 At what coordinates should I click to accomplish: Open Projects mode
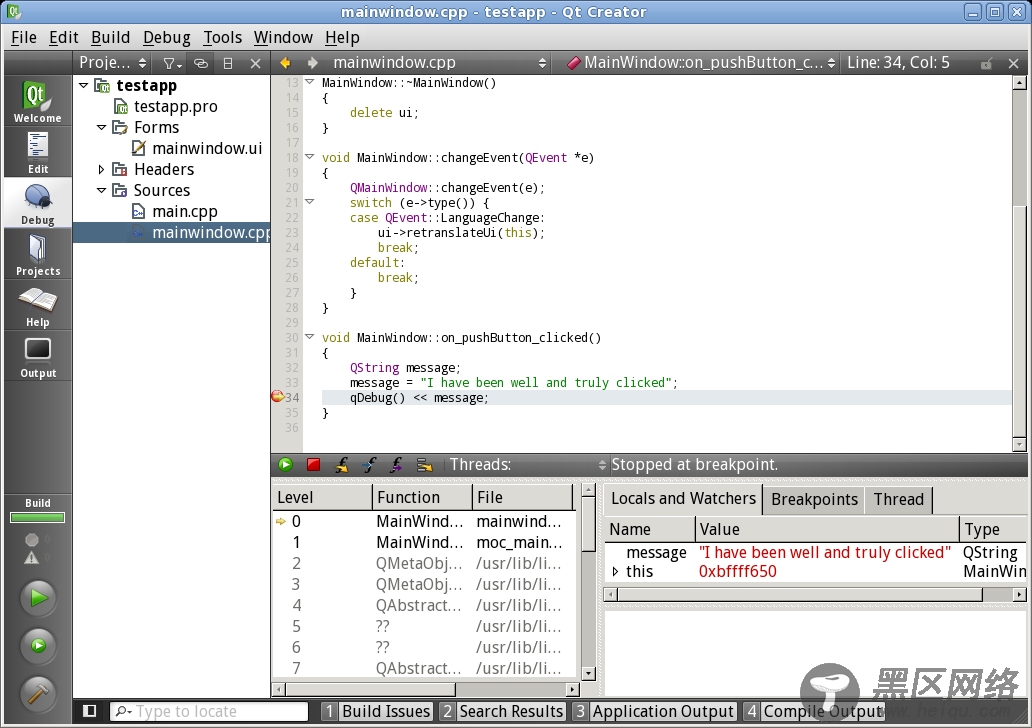click(38, 254)
